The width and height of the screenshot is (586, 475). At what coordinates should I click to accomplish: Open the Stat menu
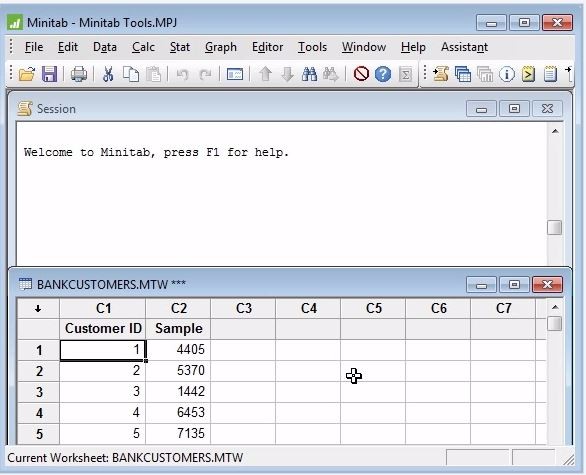point(180,47)
